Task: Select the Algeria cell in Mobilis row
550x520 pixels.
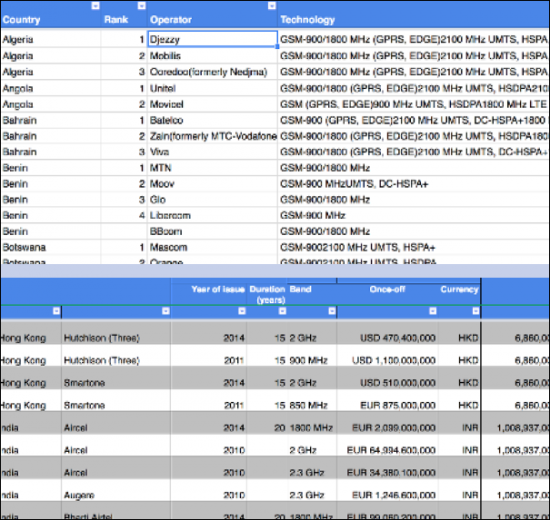Action: coord(51,55)
